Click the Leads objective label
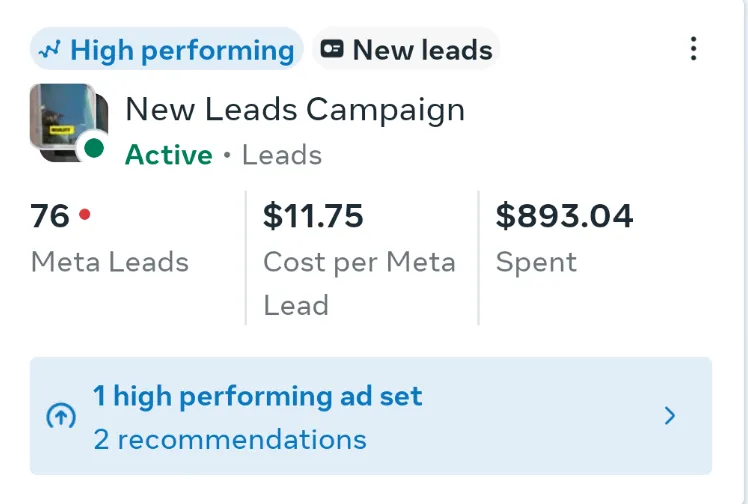The height and width of the screenshot is (504, 748). (282, 155)
